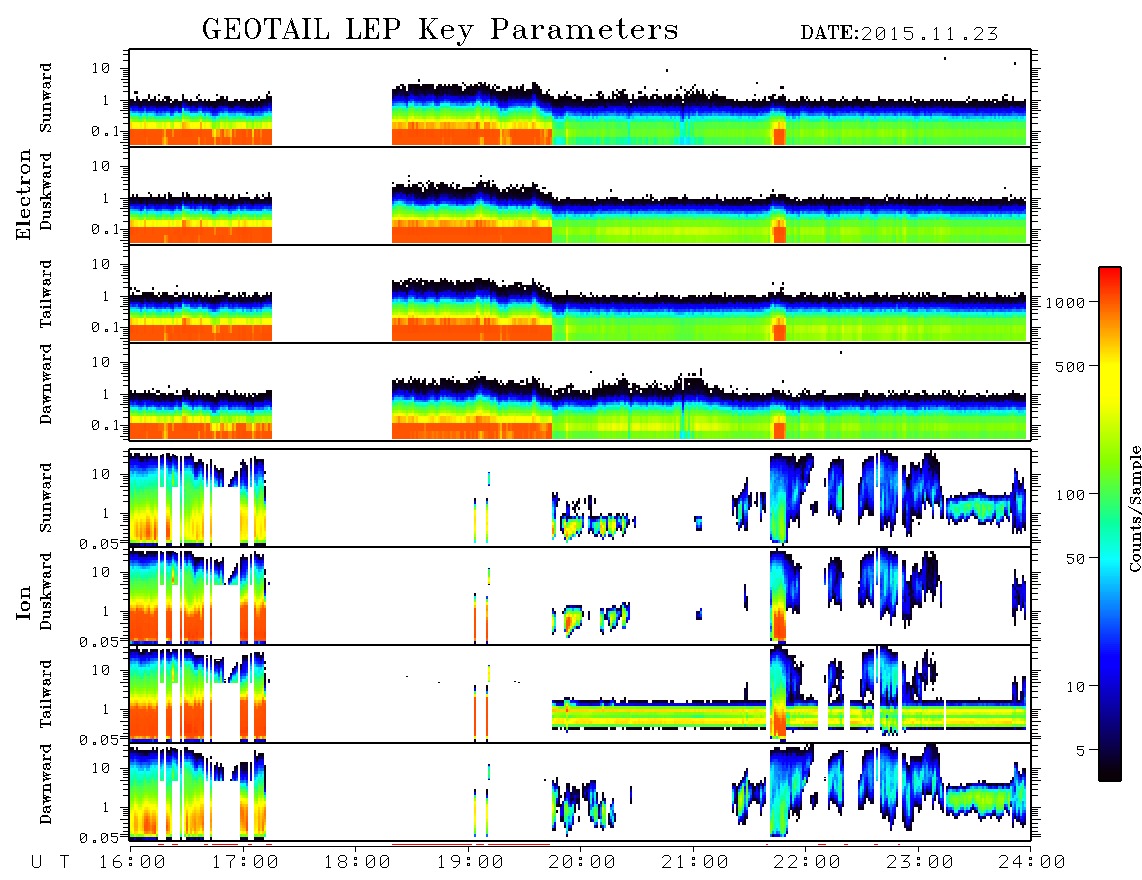Click the 50 colorbar tick label

(1075, 559)
